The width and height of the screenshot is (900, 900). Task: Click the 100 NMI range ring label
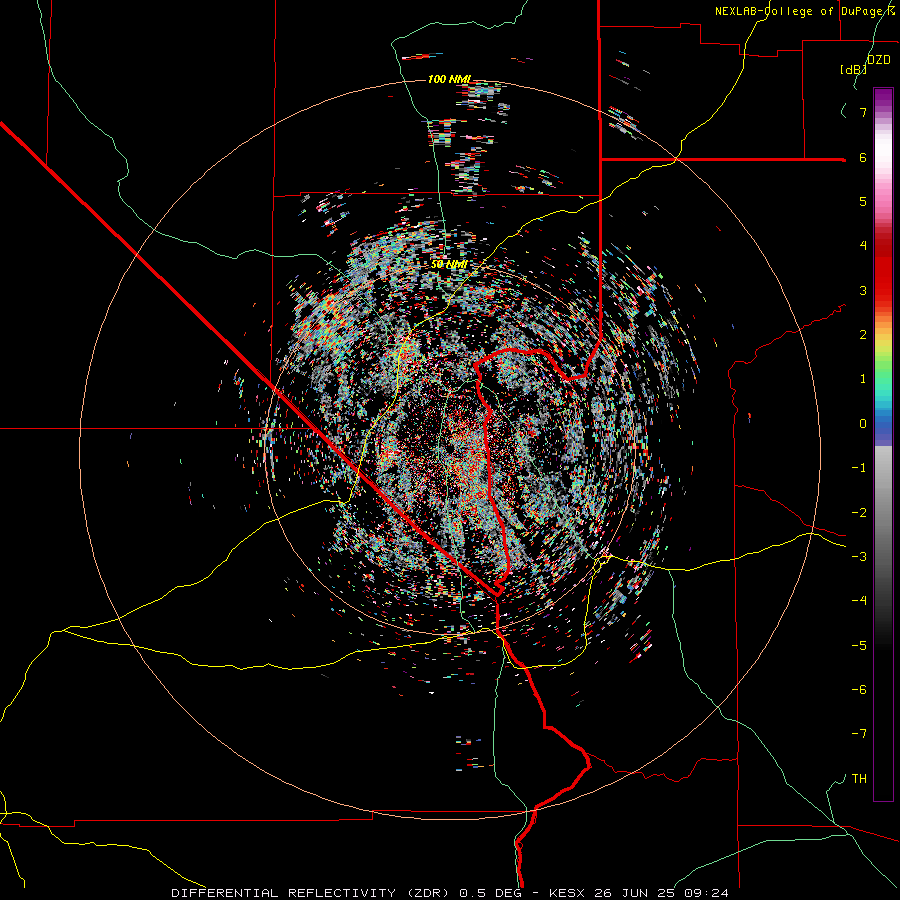[449, 79]
